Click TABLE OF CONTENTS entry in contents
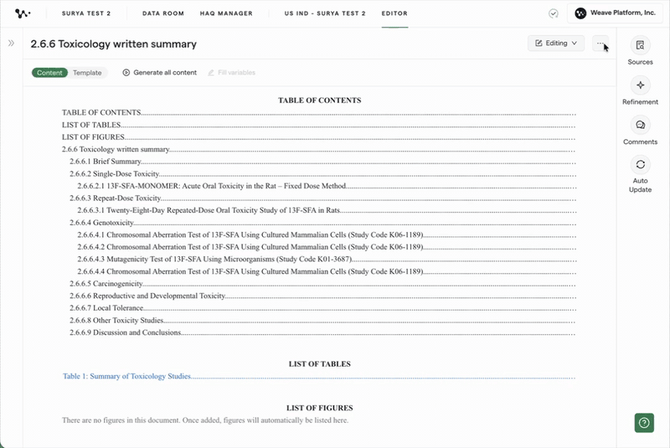The width and height of the screenshot is (670, 448). pos(319,113)
